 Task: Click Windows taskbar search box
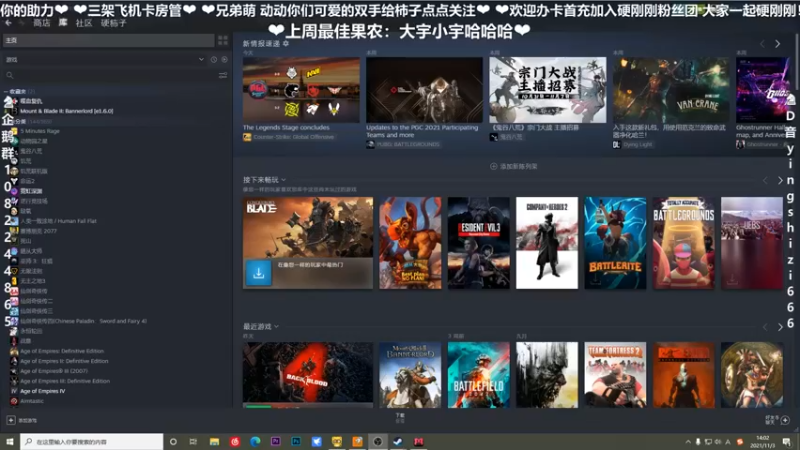click(92, 441)
